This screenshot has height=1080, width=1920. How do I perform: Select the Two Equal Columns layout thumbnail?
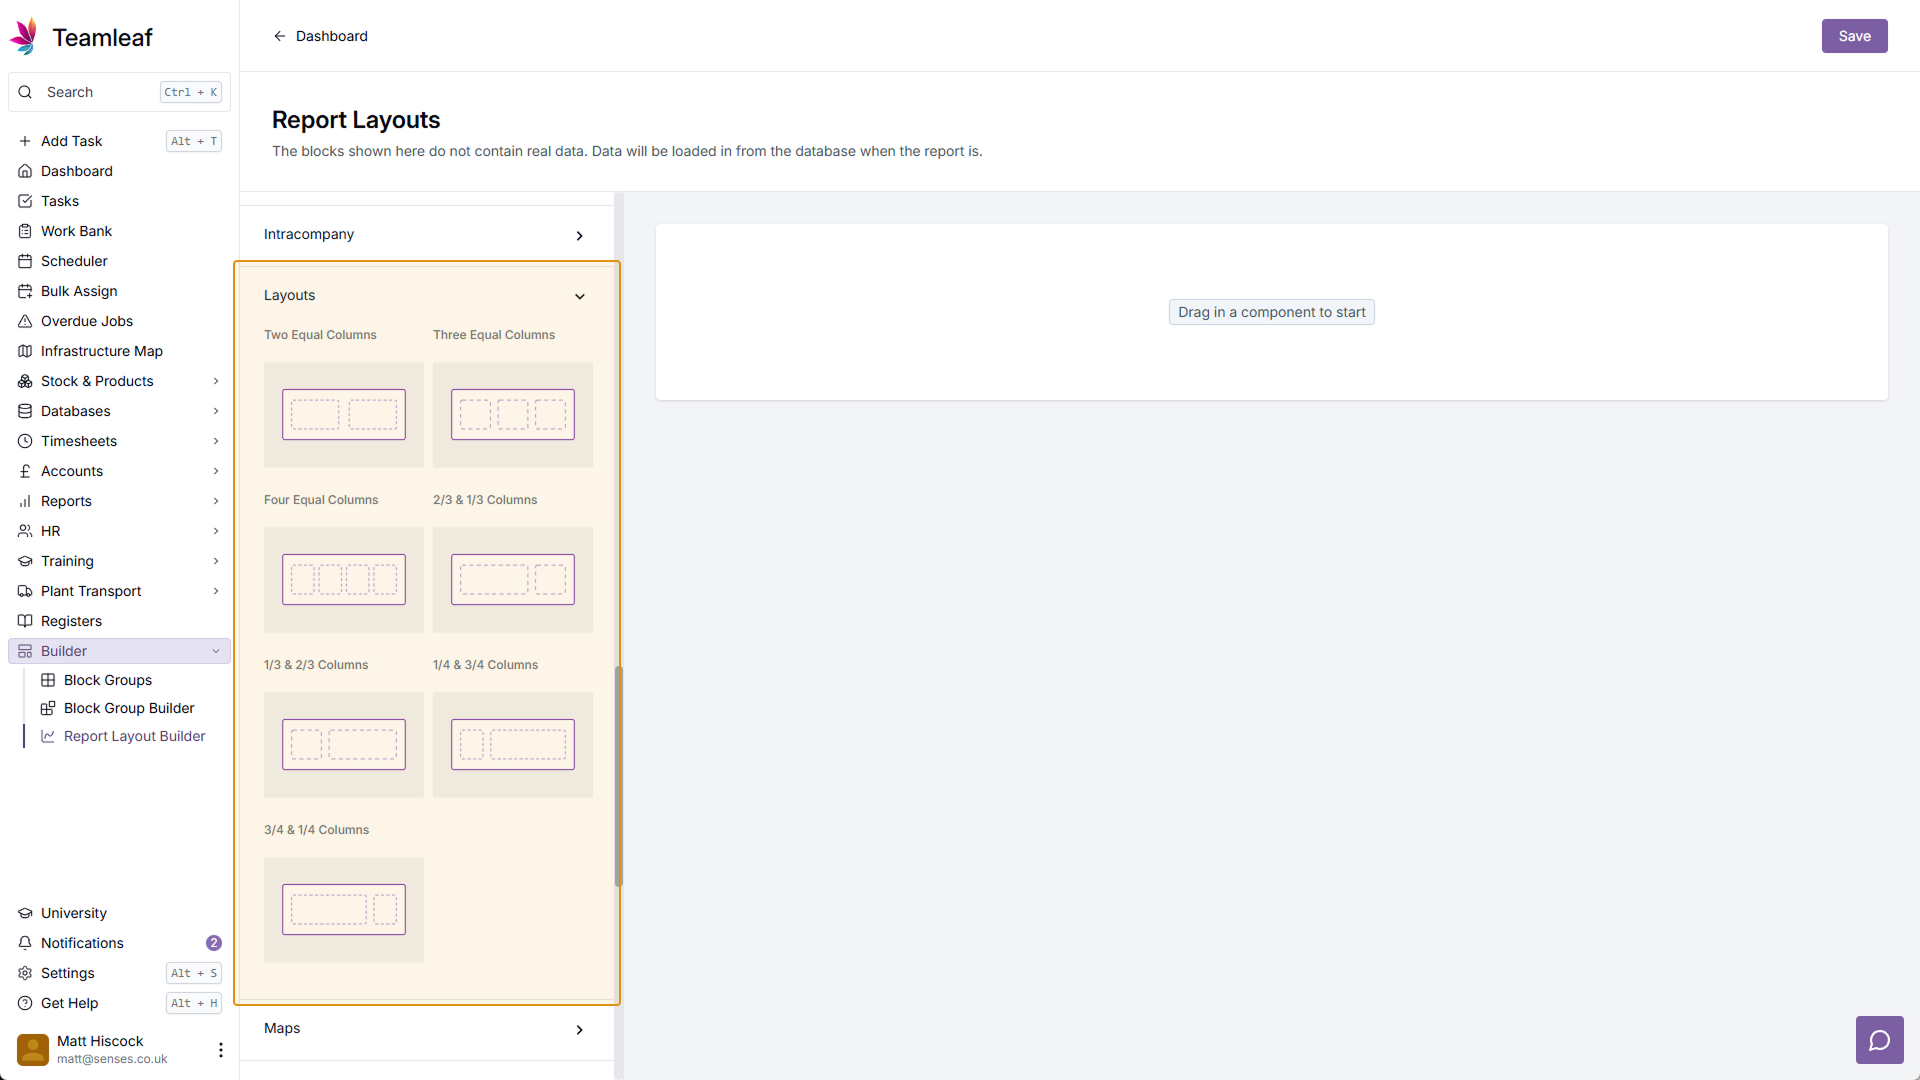pos(343,414)
